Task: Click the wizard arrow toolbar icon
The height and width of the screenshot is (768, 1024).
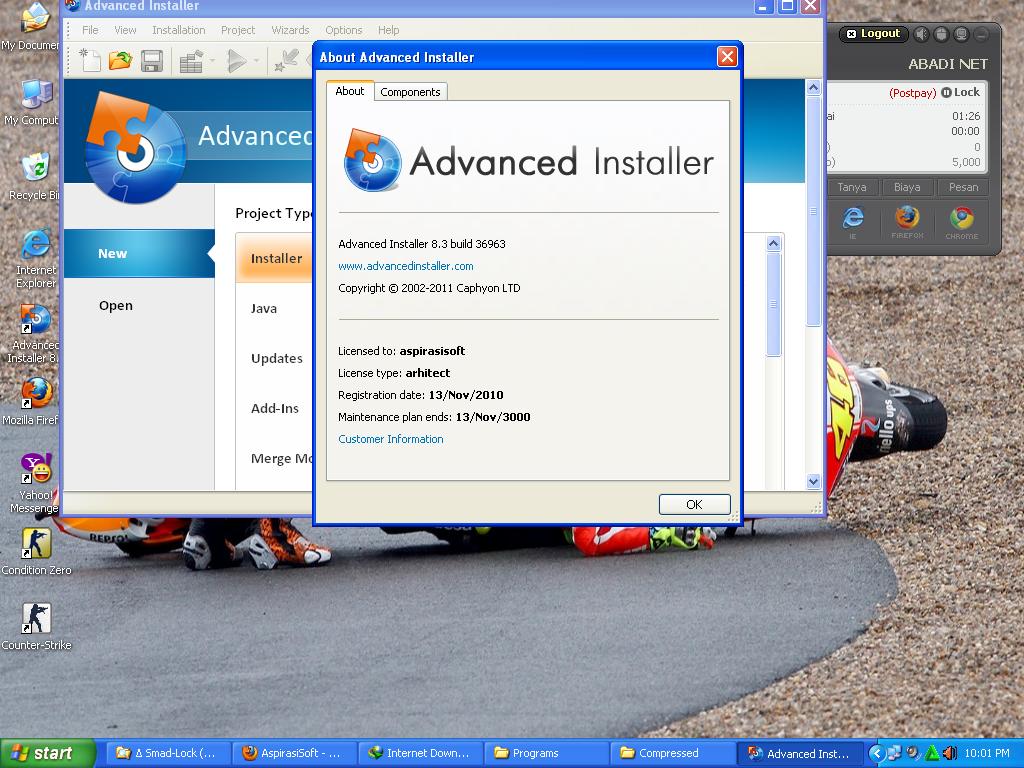Action: point(286,61)
